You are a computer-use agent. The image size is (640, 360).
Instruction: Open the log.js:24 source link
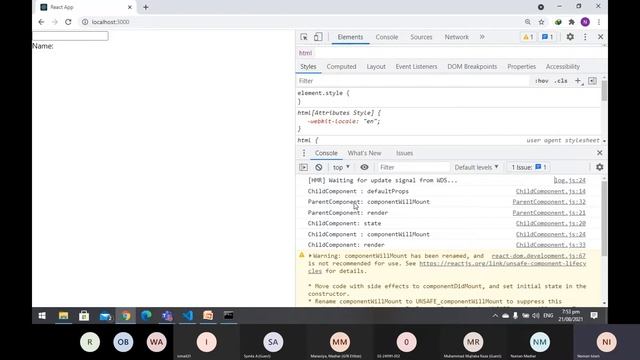570,180
